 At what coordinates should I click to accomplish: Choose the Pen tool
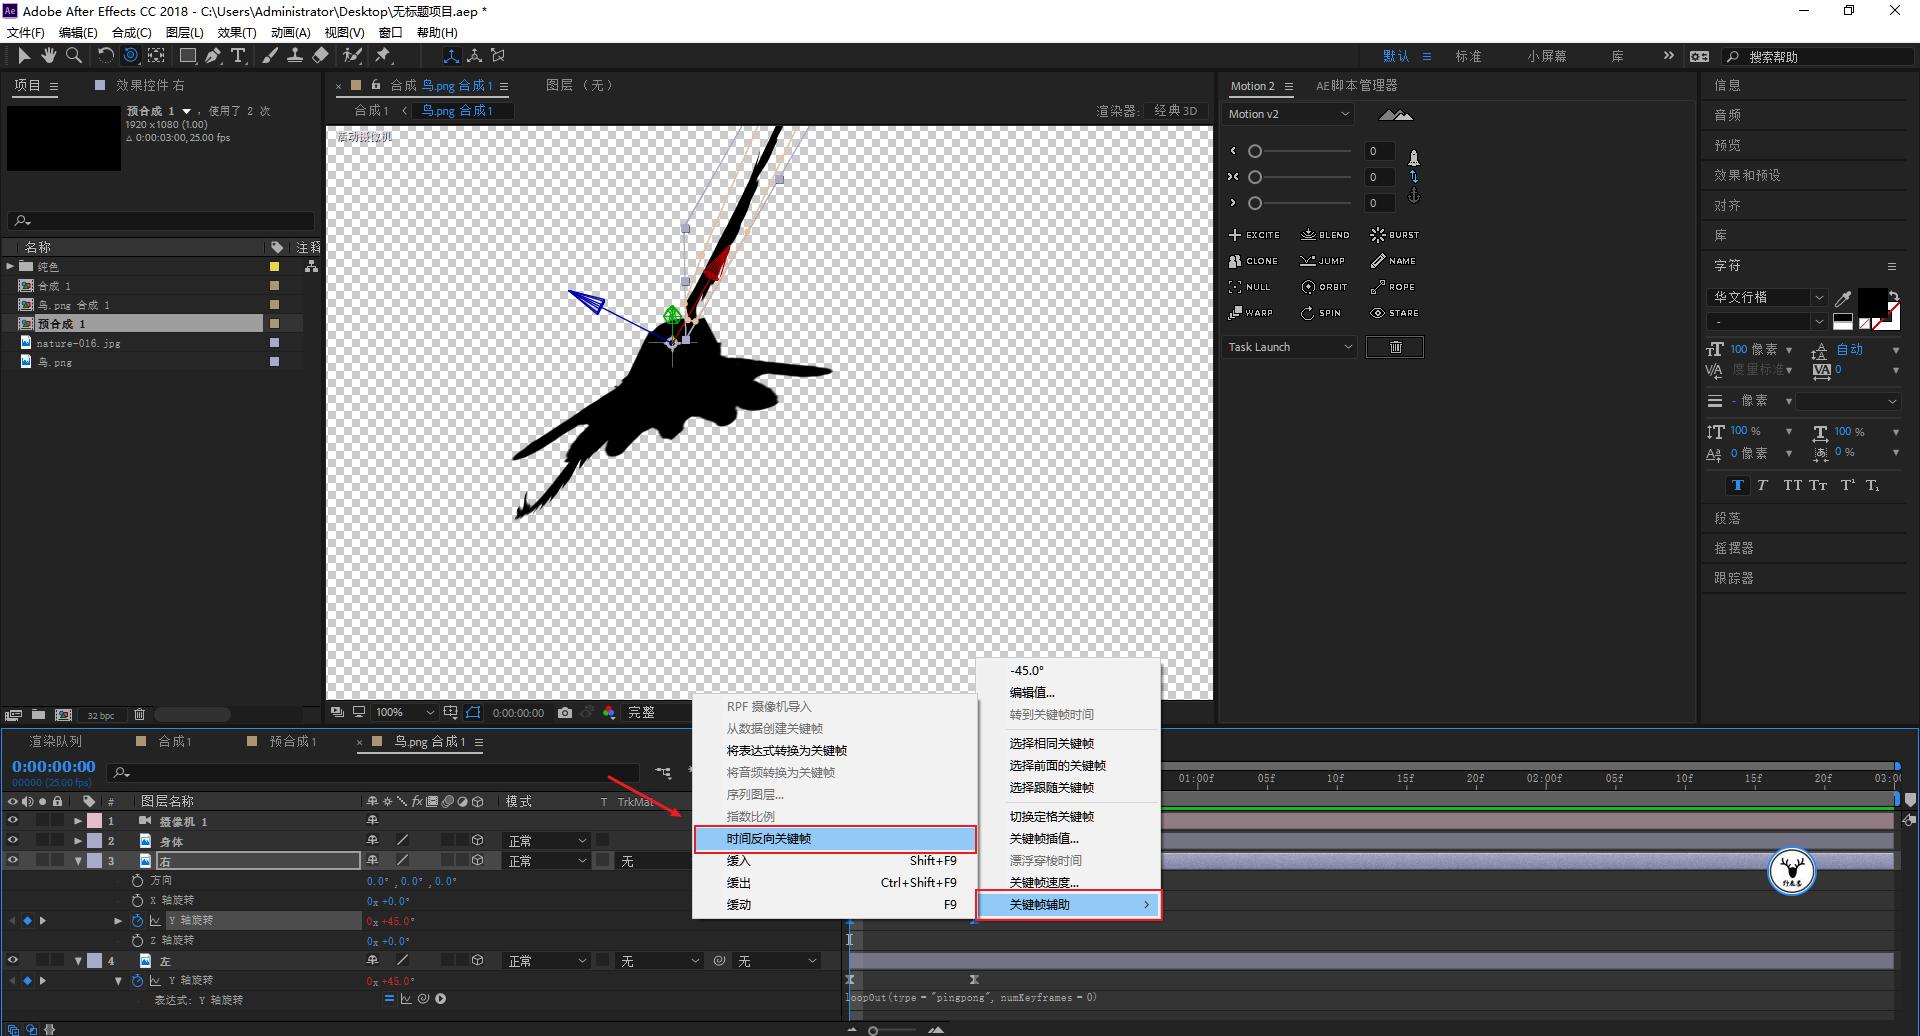(x=213, y=56)
